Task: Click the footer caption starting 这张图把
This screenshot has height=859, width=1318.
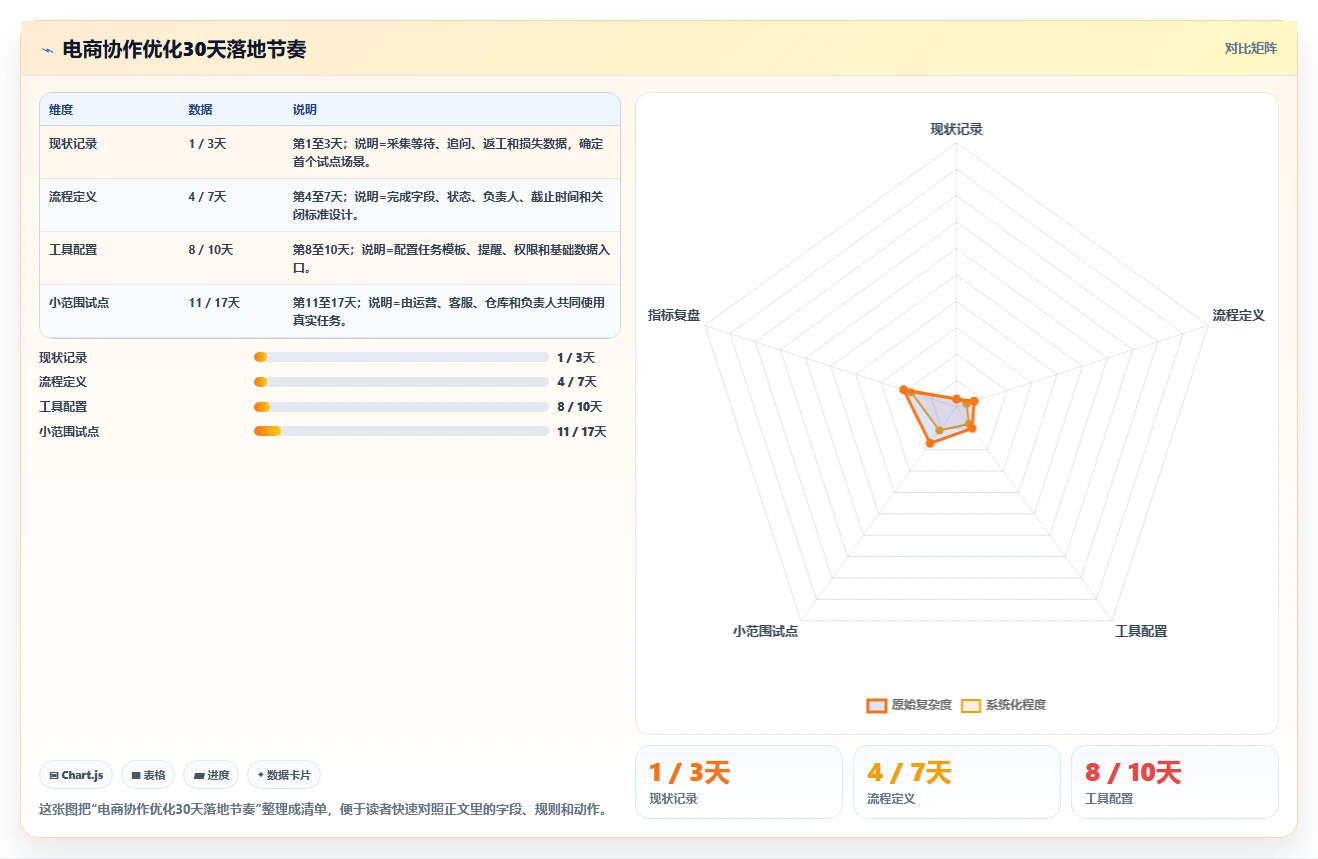Action: (x=323, y=809)
